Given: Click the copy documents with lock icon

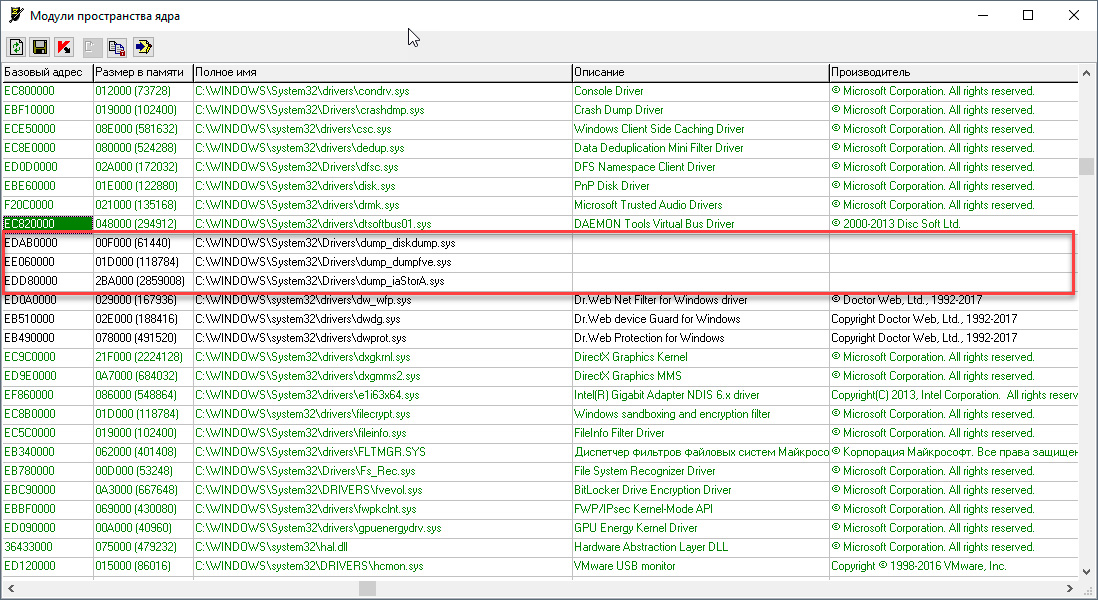Looking at the screenshot, I should [117, 46].
